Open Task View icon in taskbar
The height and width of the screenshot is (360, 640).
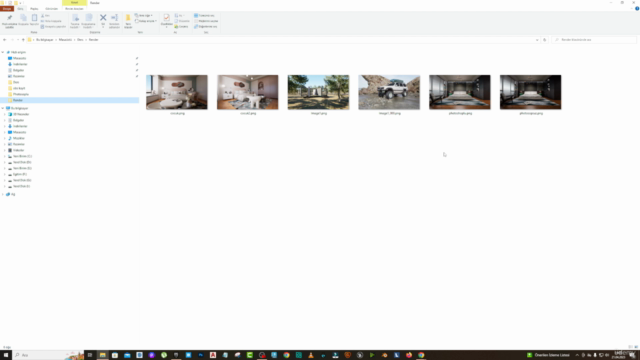90,355
